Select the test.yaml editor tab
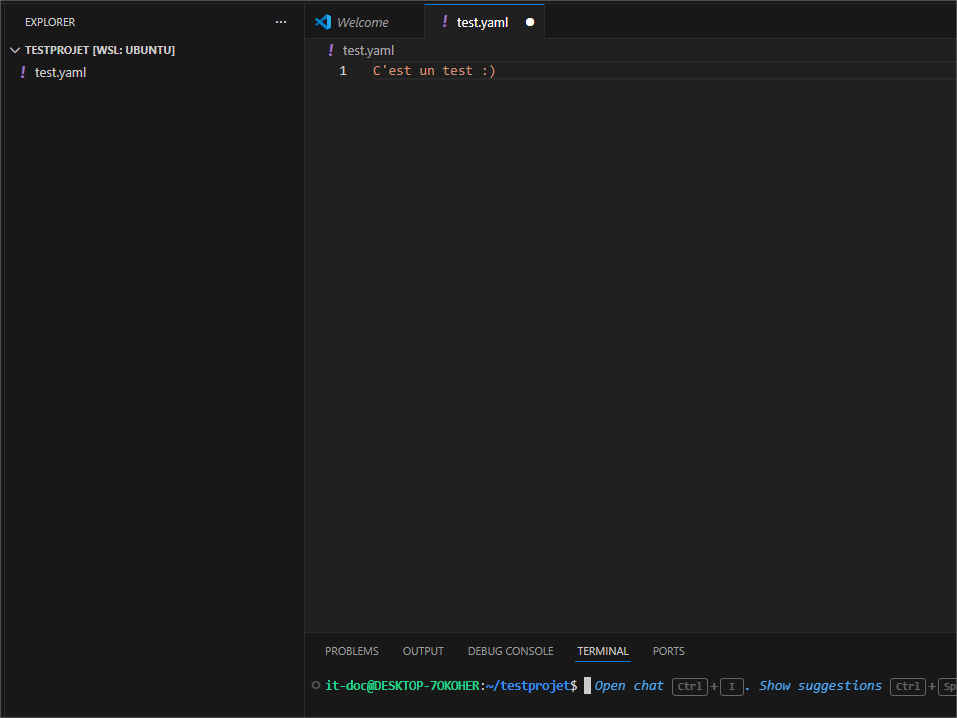This screenshot has height=718, width=957. (483, 22)
